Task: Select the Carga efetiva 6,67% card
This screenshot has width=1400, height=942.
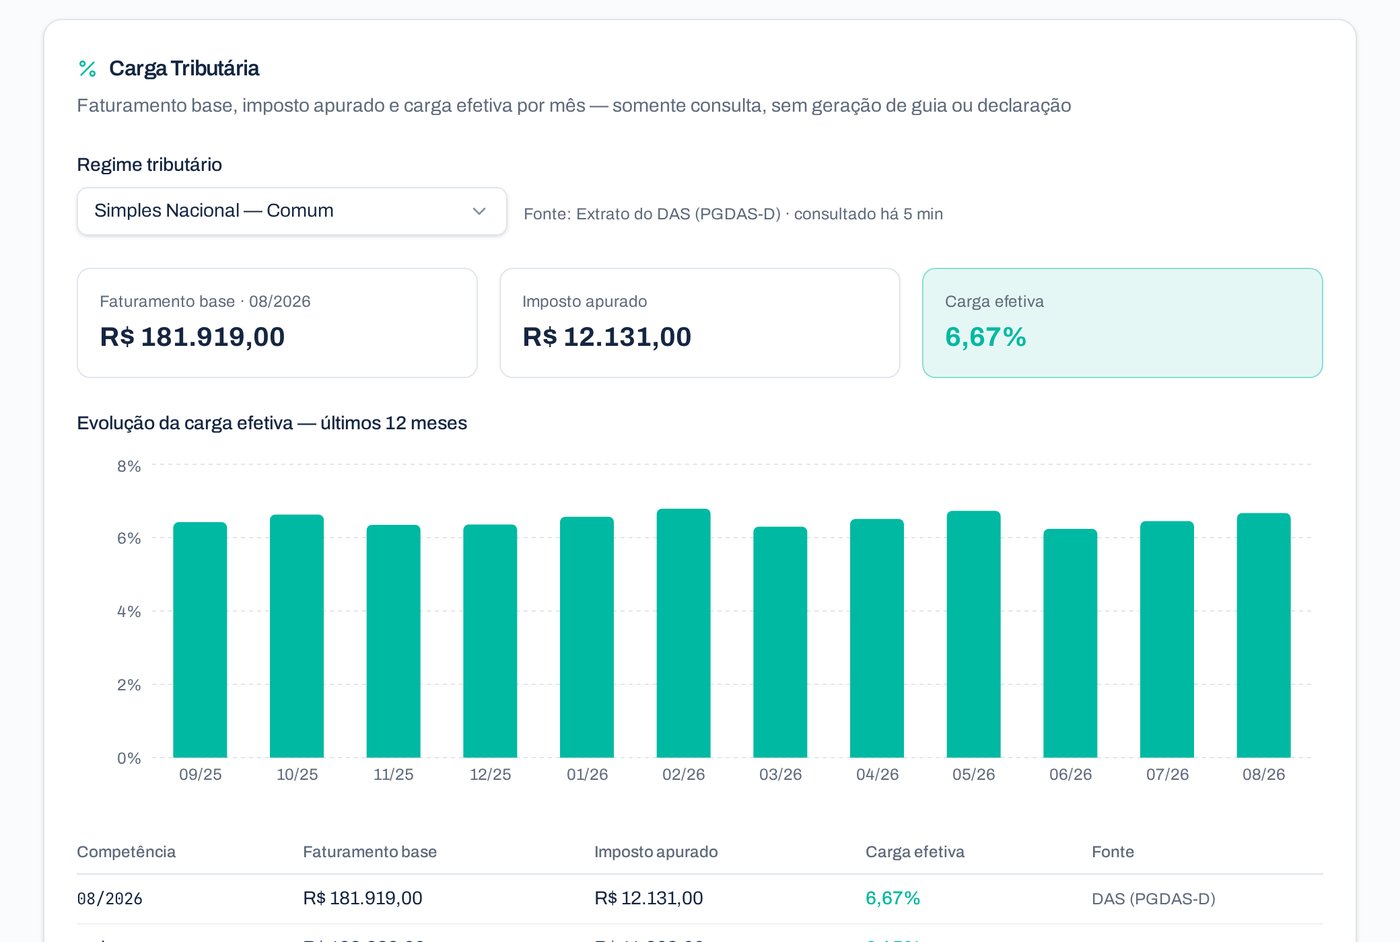Action: click(x=1122, y=323)
